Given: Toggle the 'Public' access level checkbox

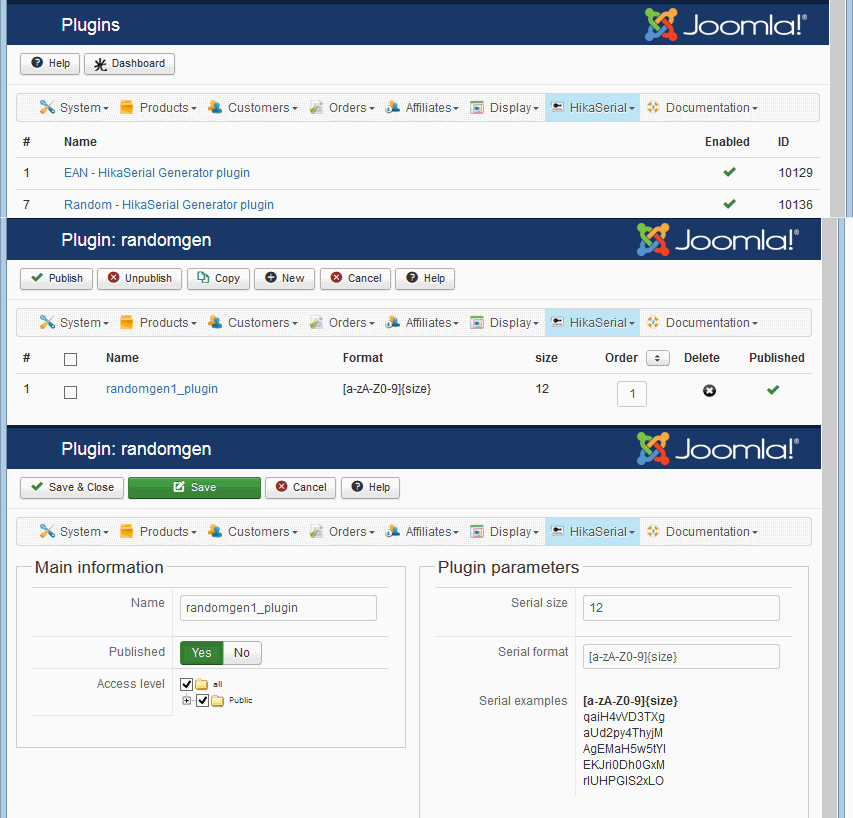Looking at the screenshot, I should (202, 701).
